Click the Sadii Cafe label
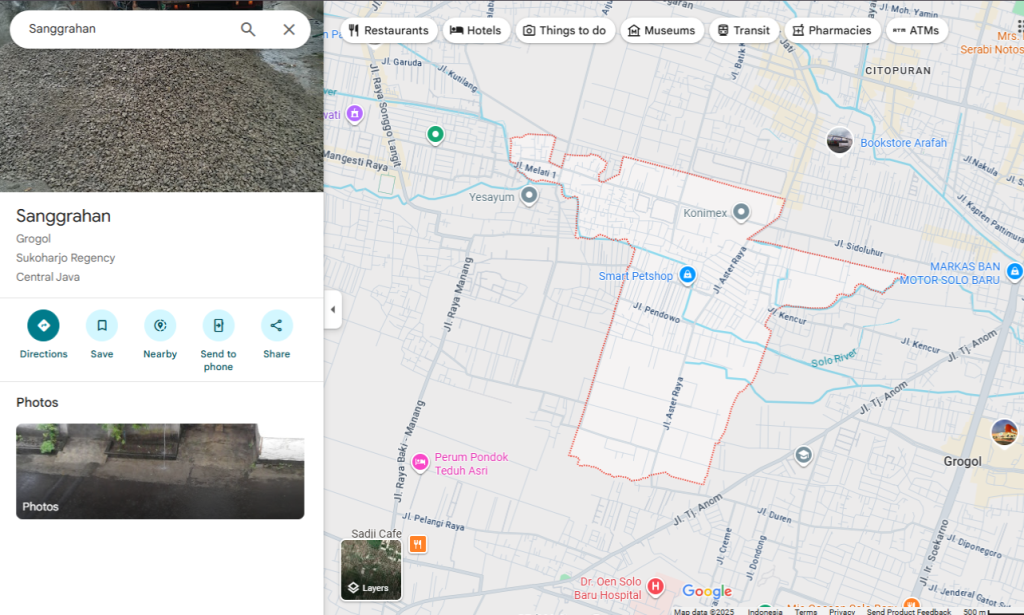The image size is (1024, 615). click(376, 533)
